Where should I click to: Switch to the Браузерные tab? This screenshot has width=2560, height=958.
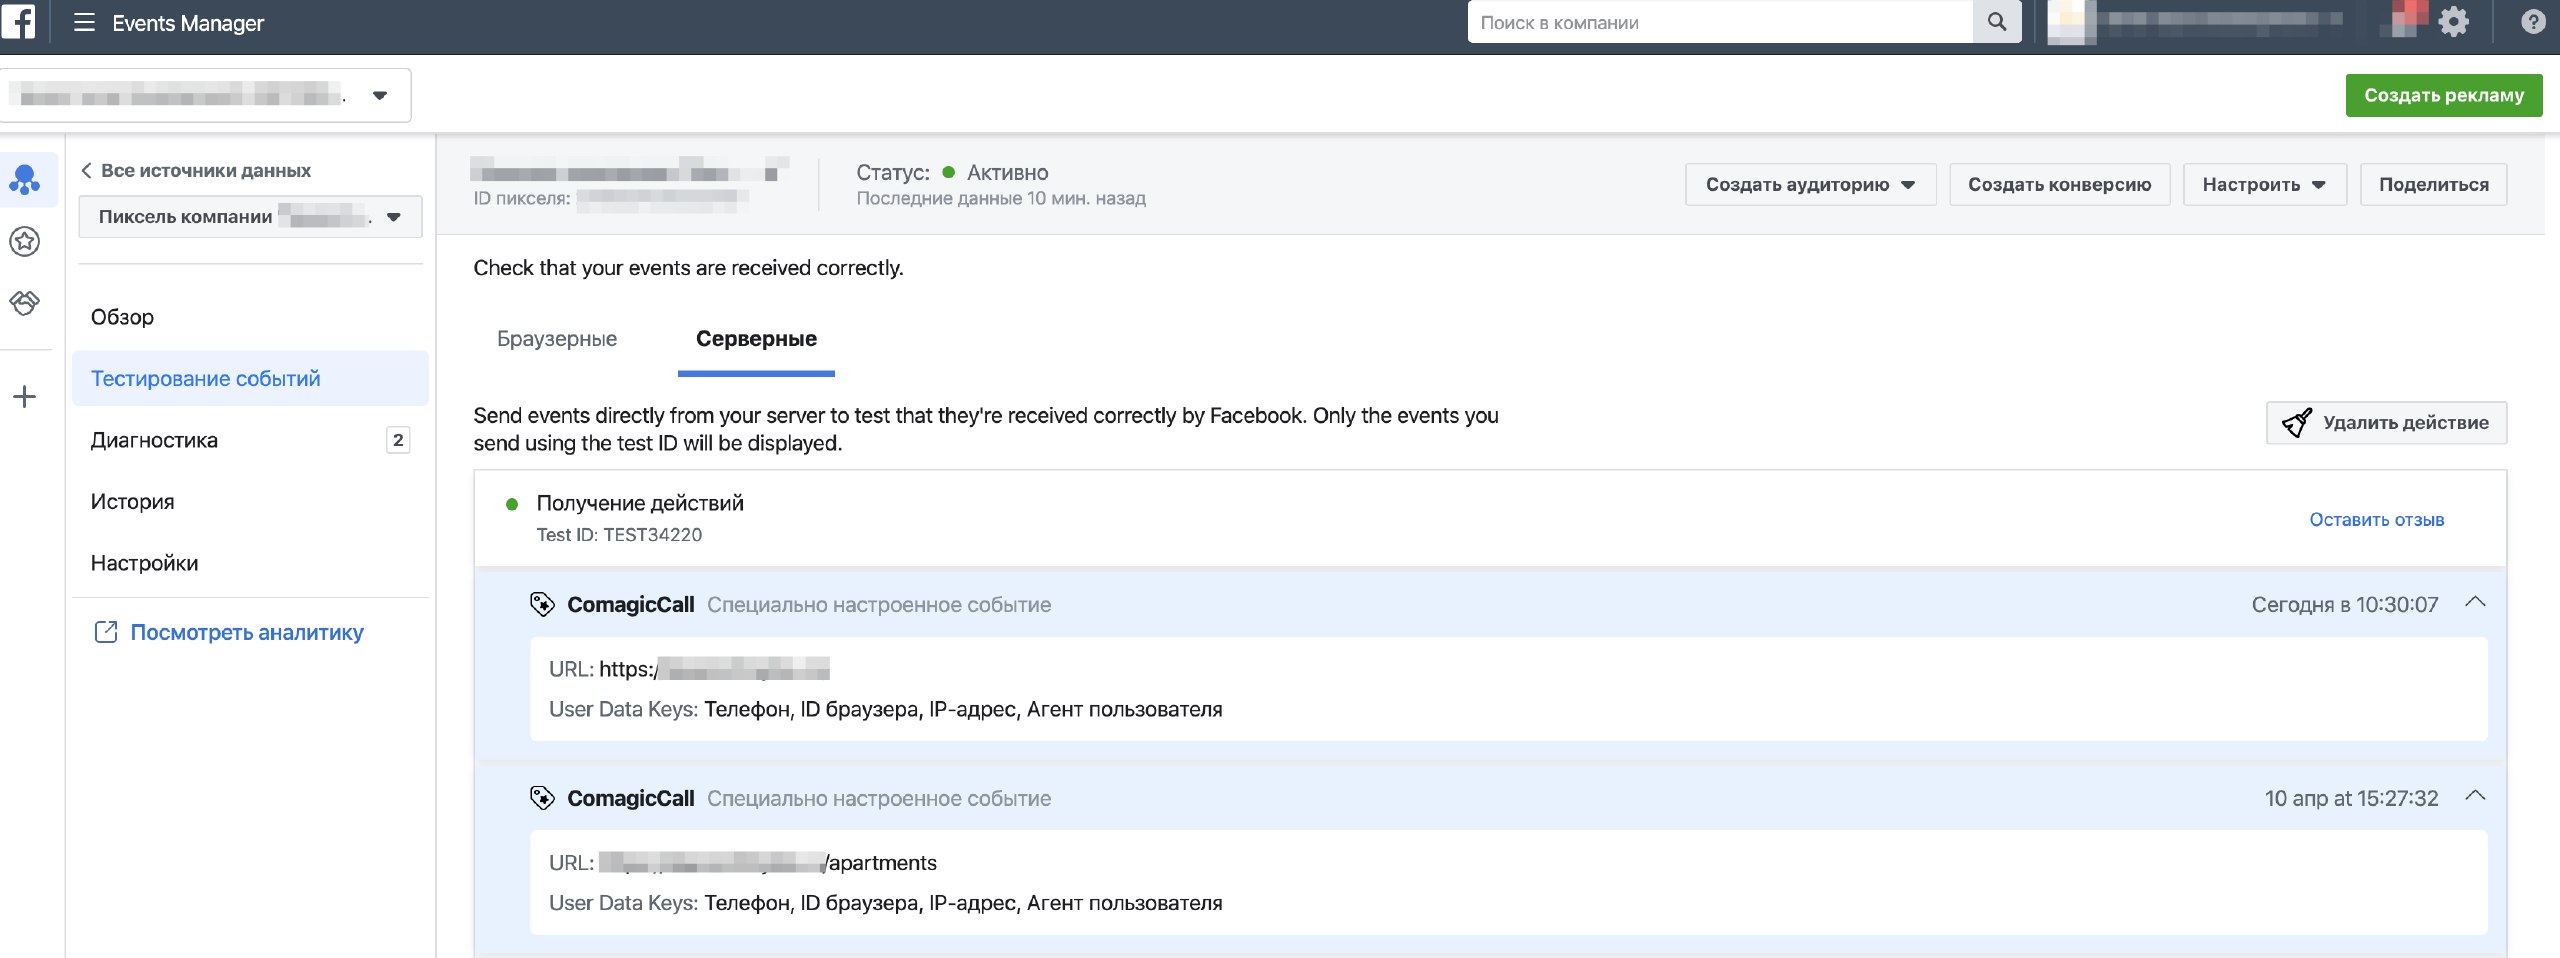point(557,339)
